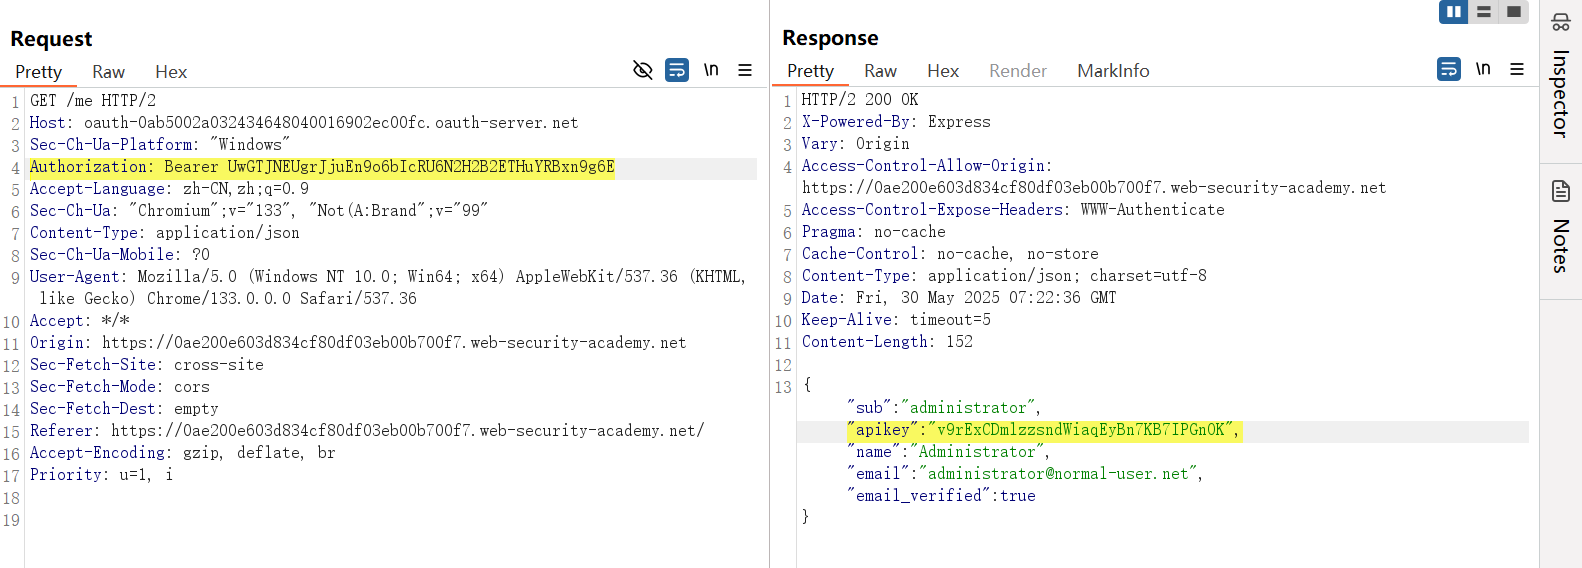This screenshot has width=1582, height=568.
Task: Open the MarkInfo tab in Response
Action: pos(1113,71)
